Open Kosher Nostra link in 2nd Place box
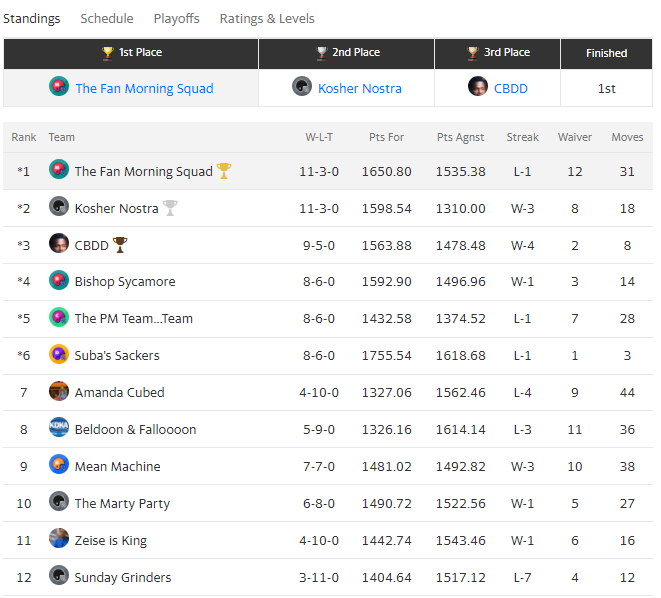661x598 pixels. click(x=359, y=88)
